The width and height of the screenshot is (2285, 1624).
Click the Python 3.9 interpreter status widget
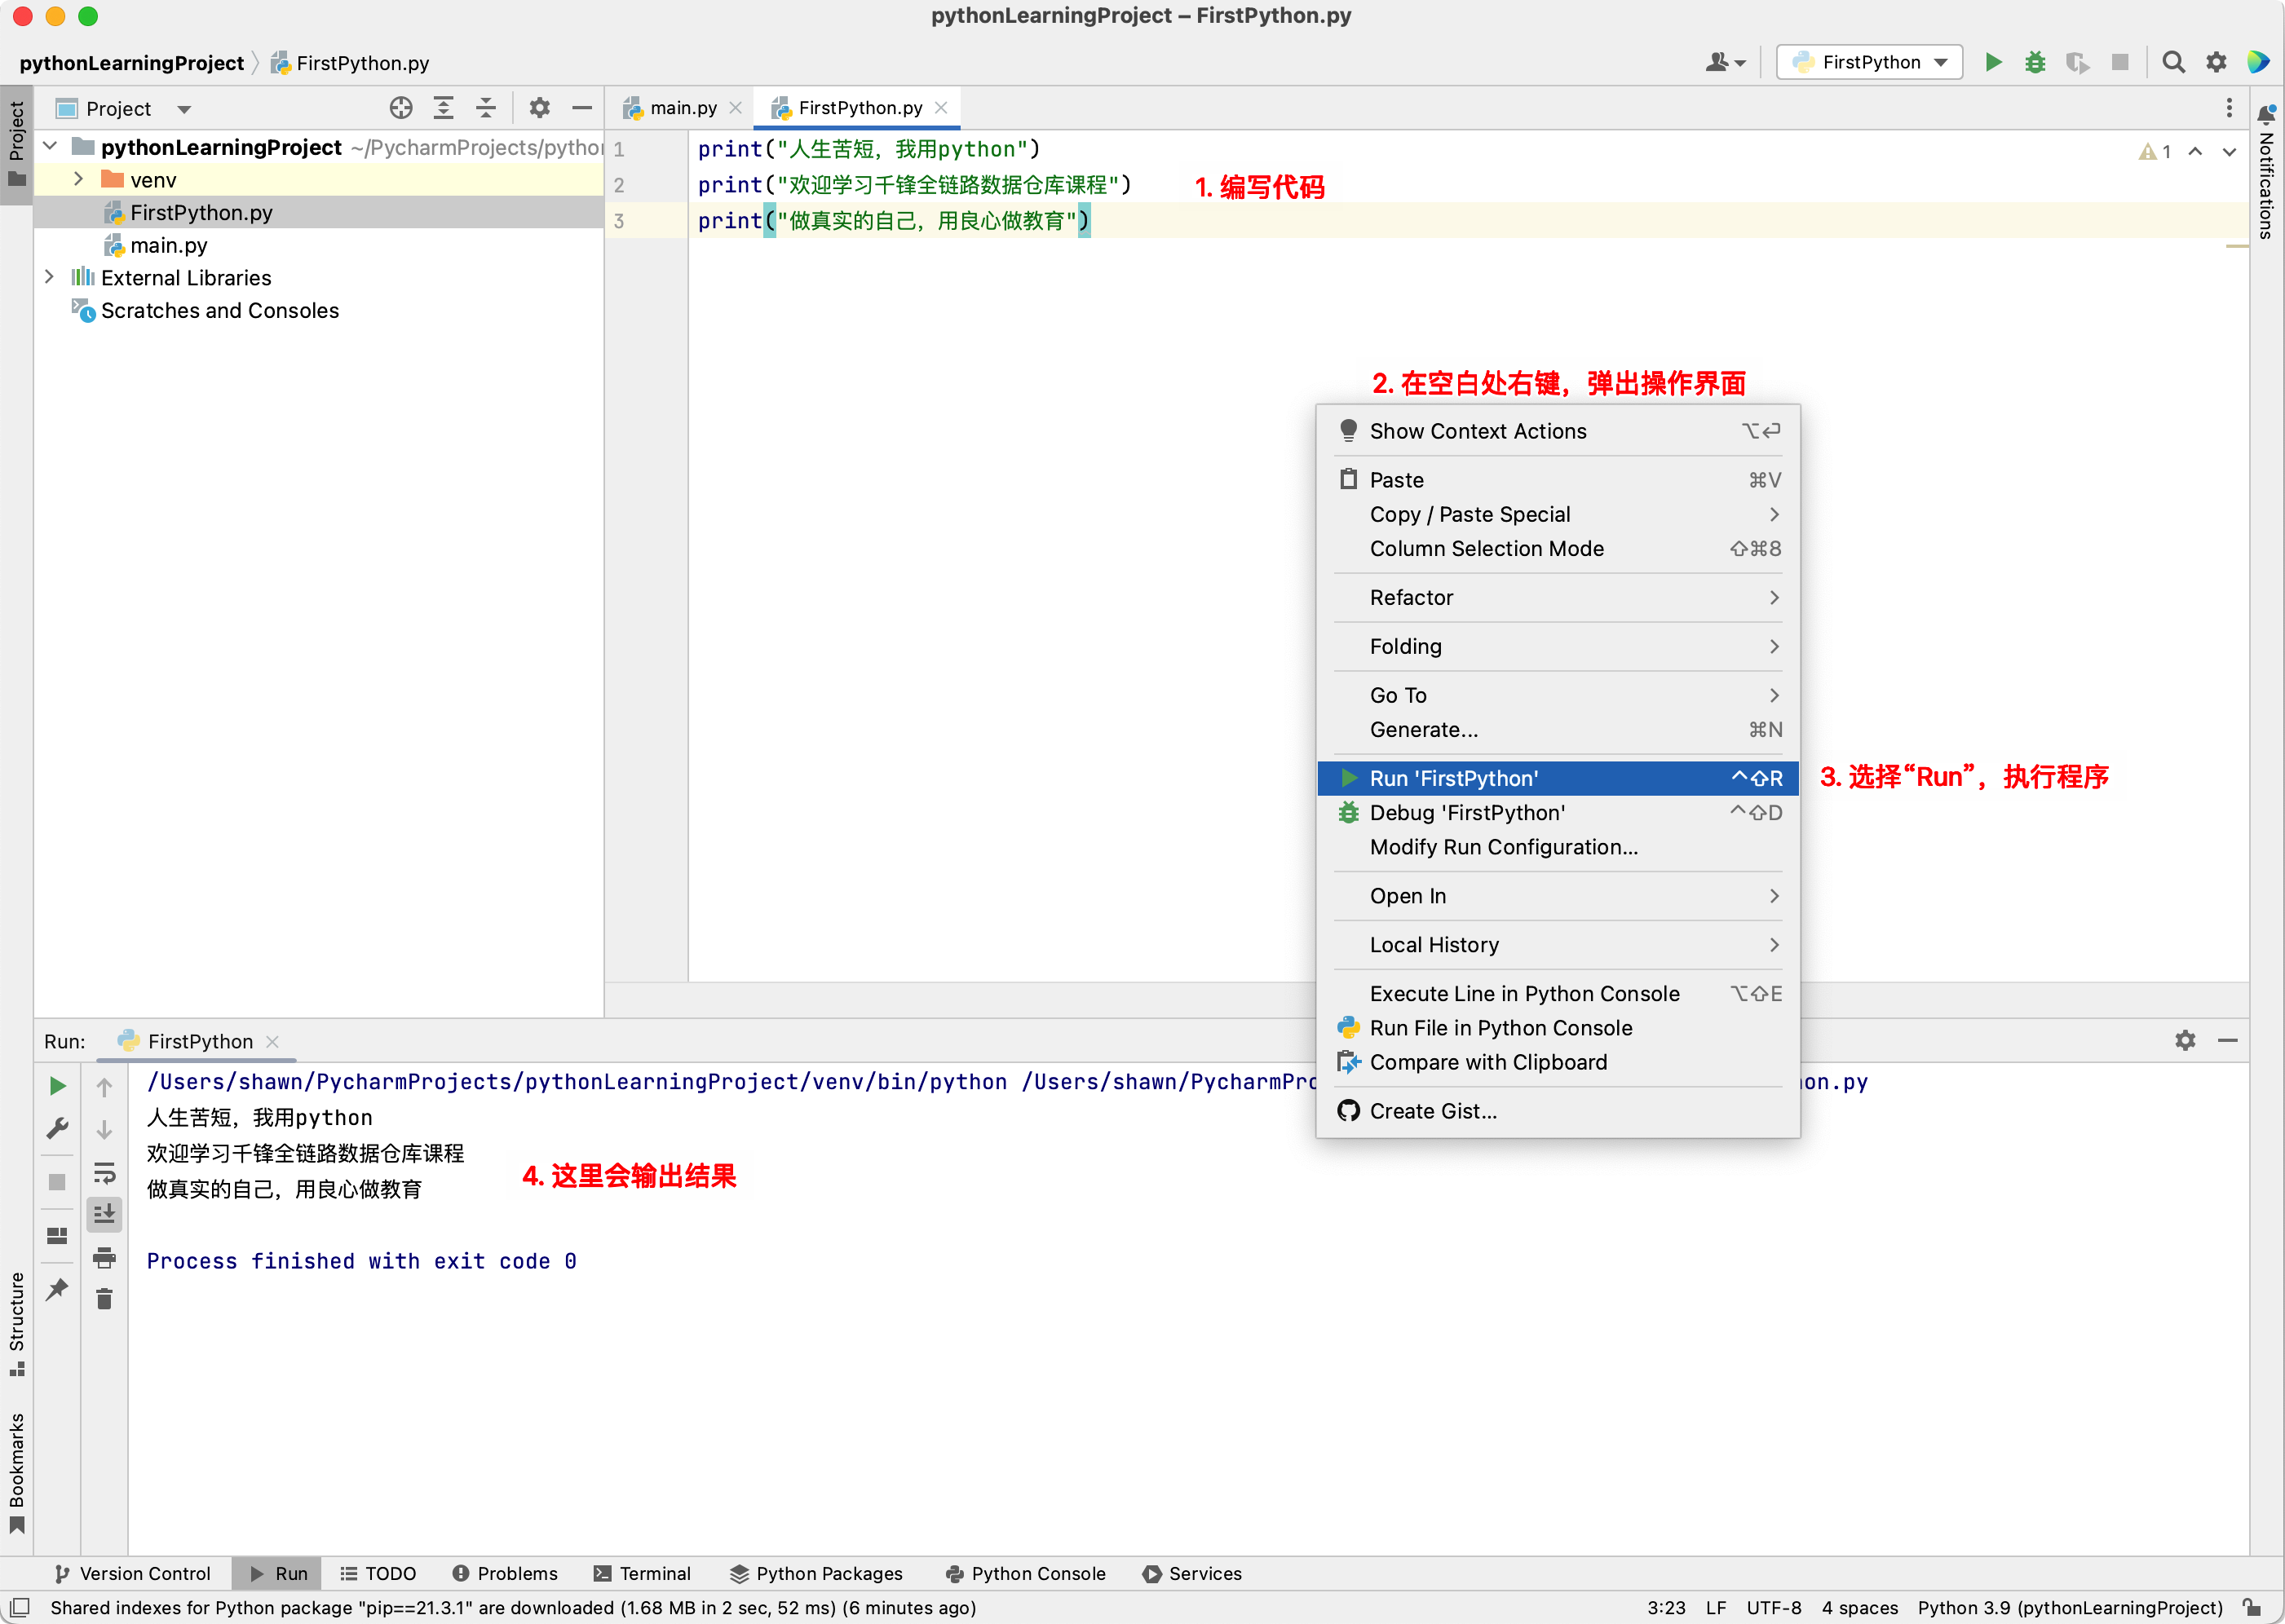pyautogui.click(x=2068, y=1607)
